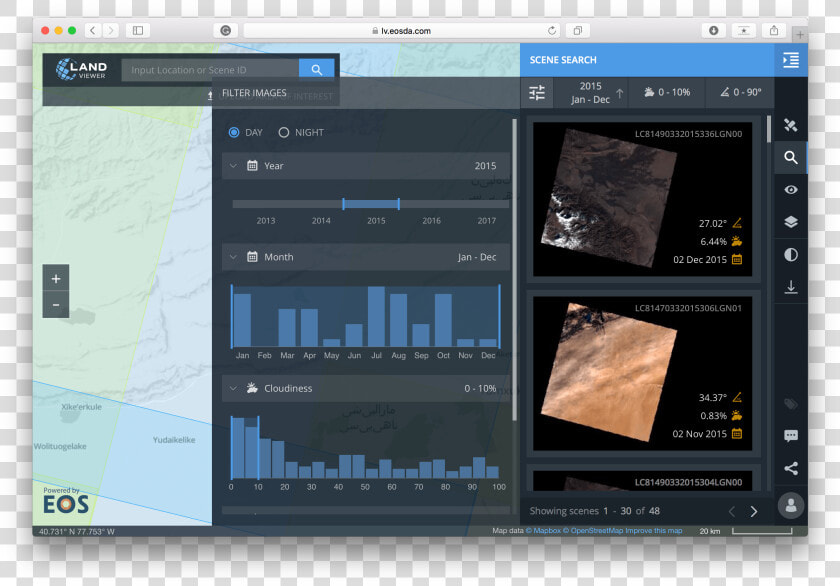Go to previous page of scenes
This screenshot has width=840, height=586.
click(732, 512)
